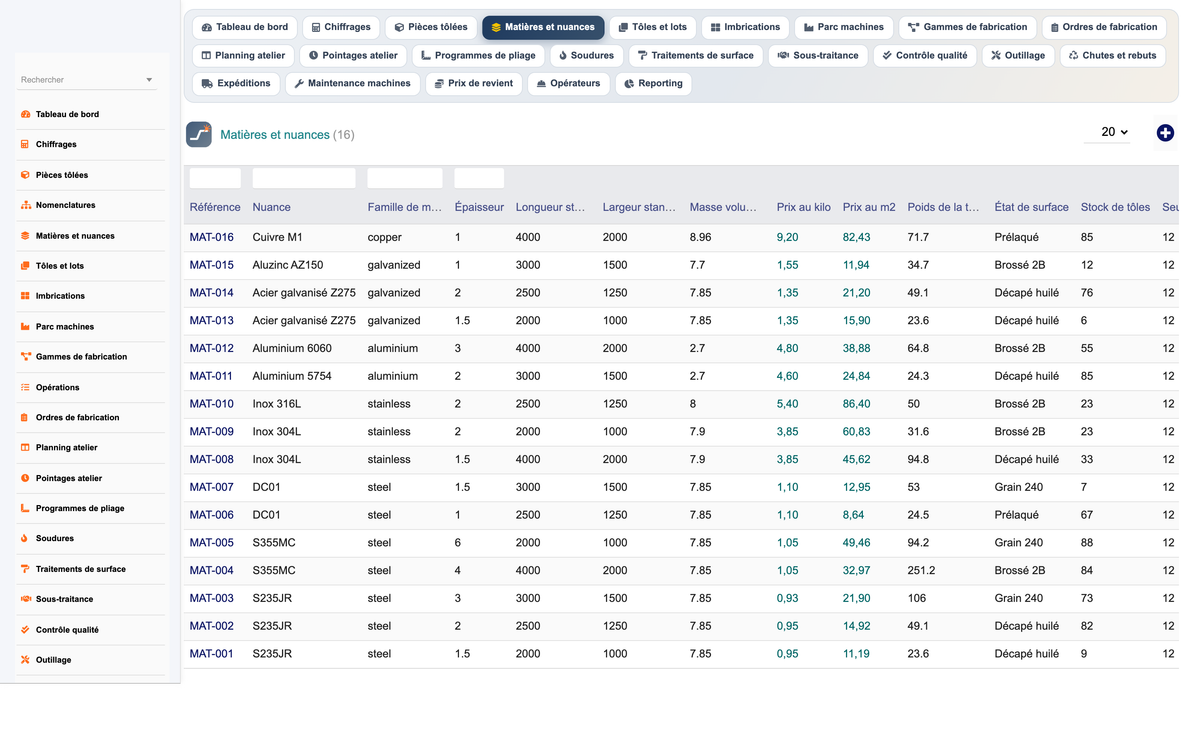Click the Parc machines sidebar icon
Image resolution: width=1200 pixels, height=743 pixels.
pyautogui.click(x=25, y=327)
